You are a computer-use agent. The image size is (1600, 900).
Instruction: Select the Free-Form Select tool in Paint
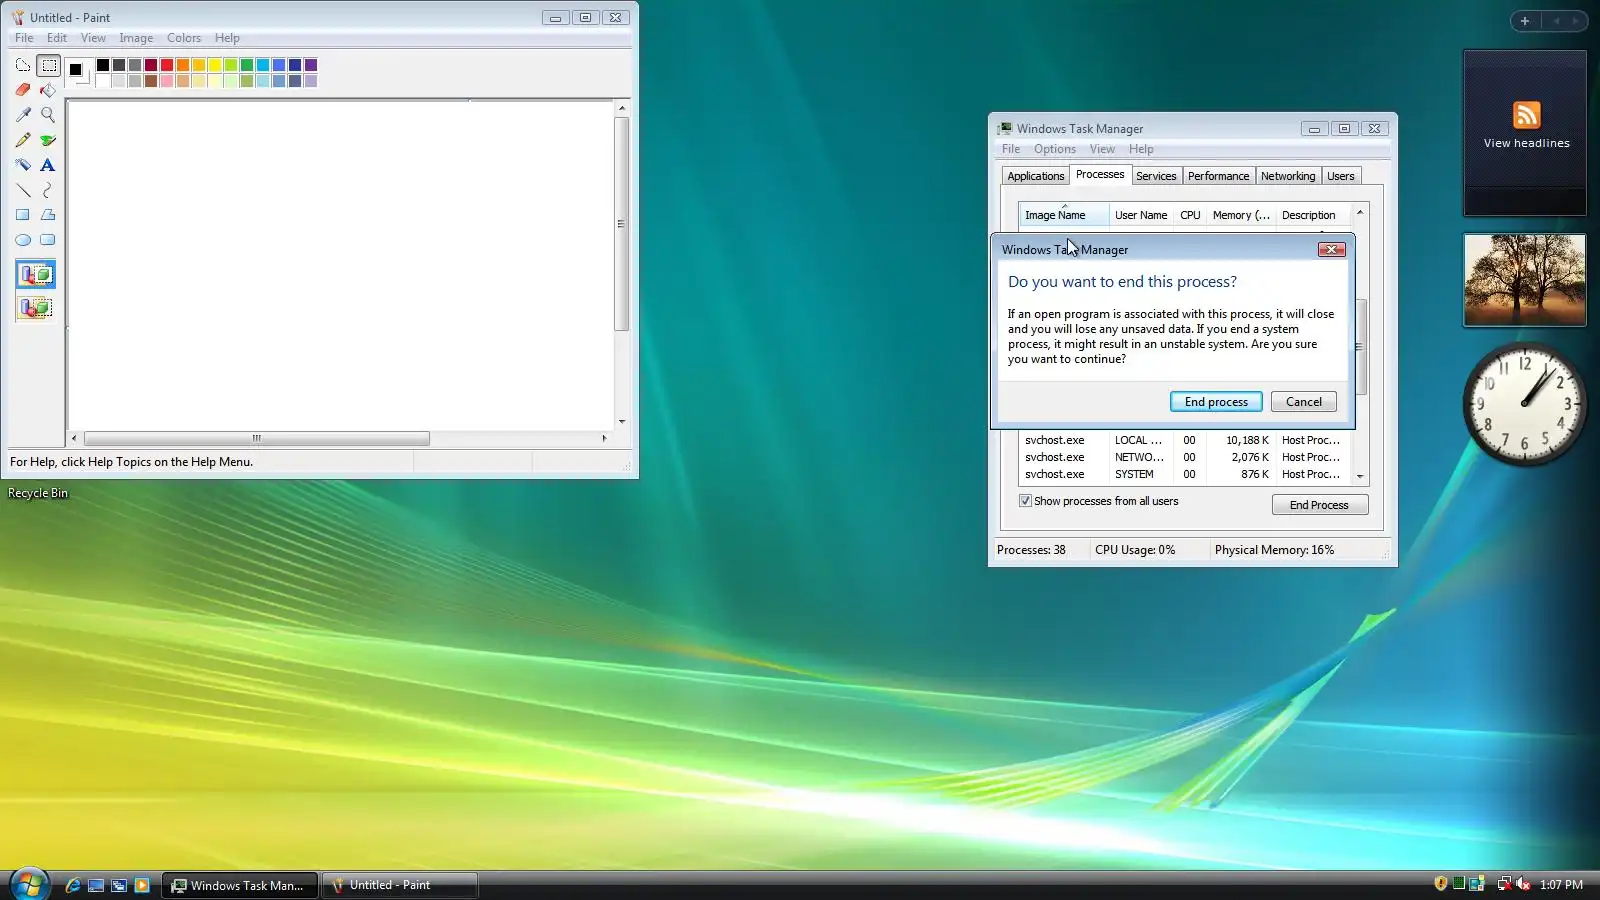pyautogui.click(x=23, y=66)
